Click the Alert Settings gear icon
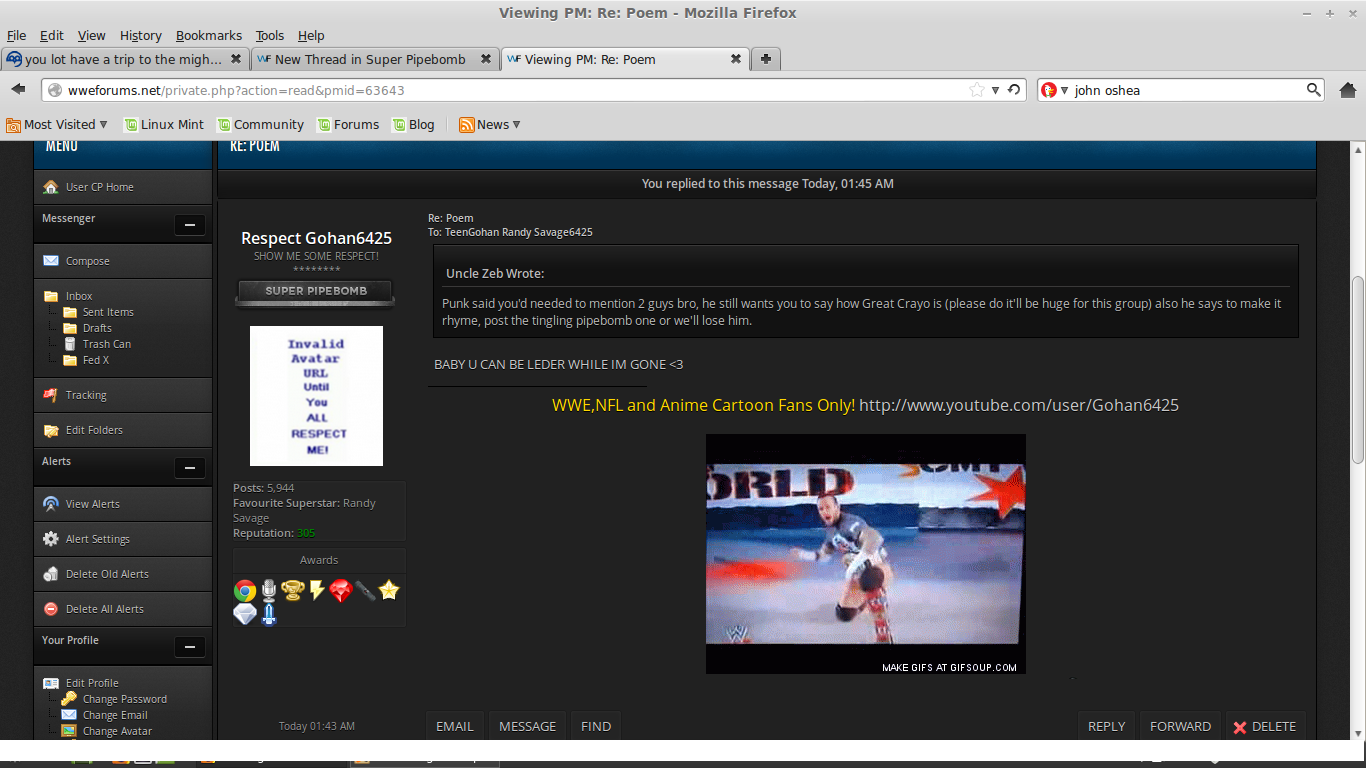The height and width of the screenshot is (768, 1366). (x=51, y=539)
